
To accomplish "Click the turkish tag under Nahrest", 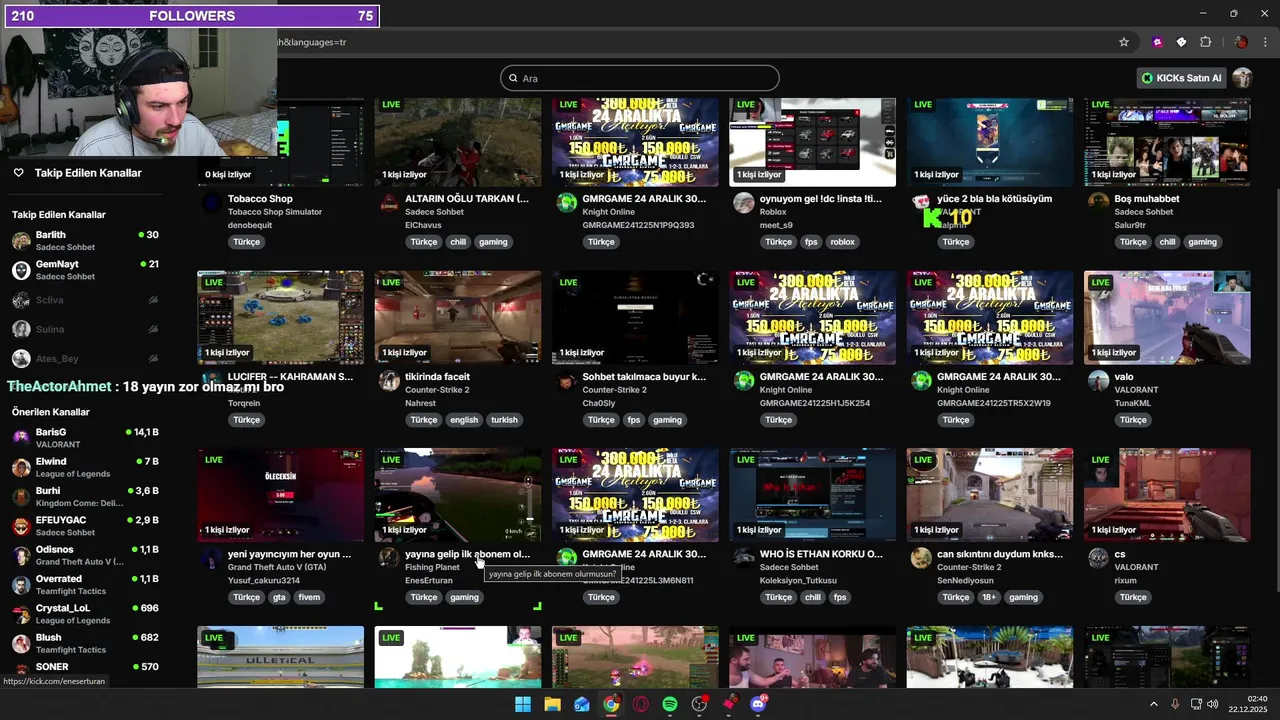I will [x=504, y=420].
